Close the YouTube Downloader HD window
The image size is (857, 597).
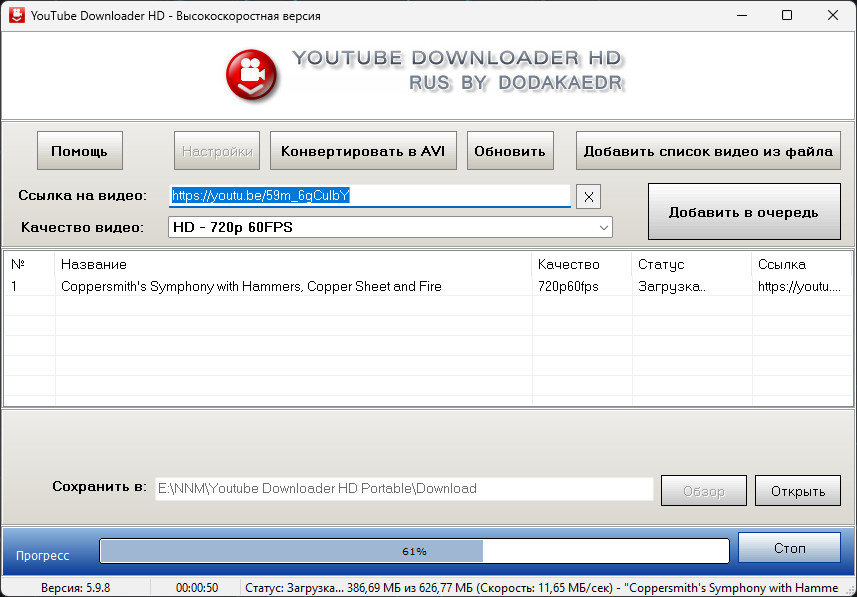(x=832, y=15)
